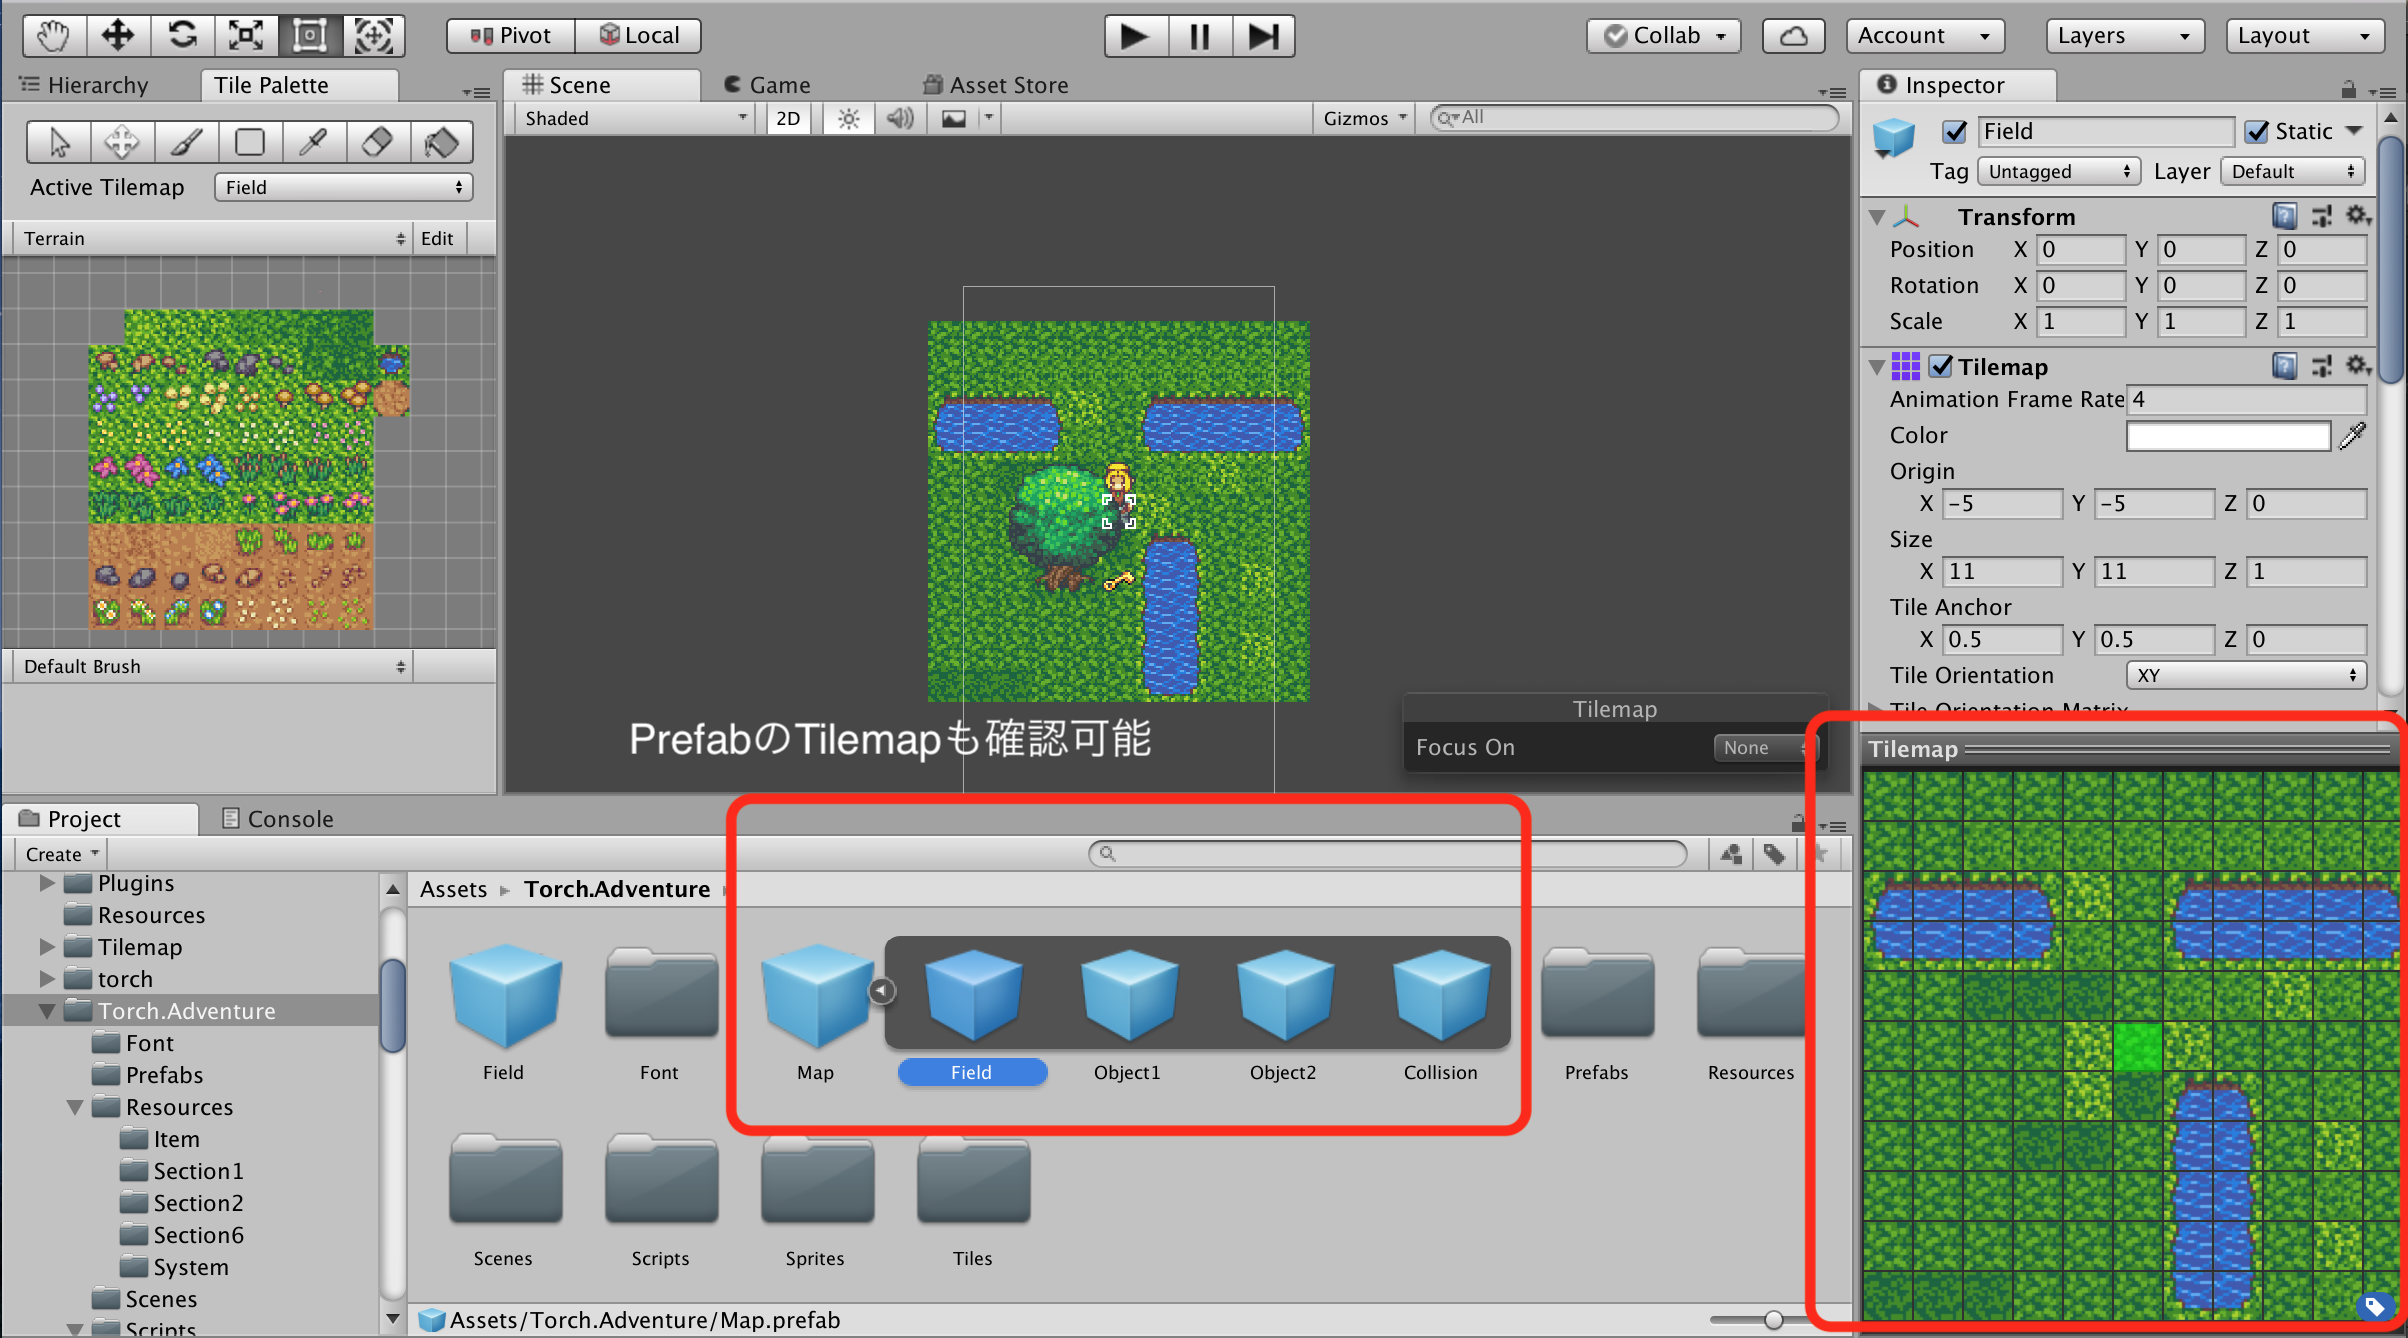Disable the Tilemap component checkbox

coord(1941,367)
